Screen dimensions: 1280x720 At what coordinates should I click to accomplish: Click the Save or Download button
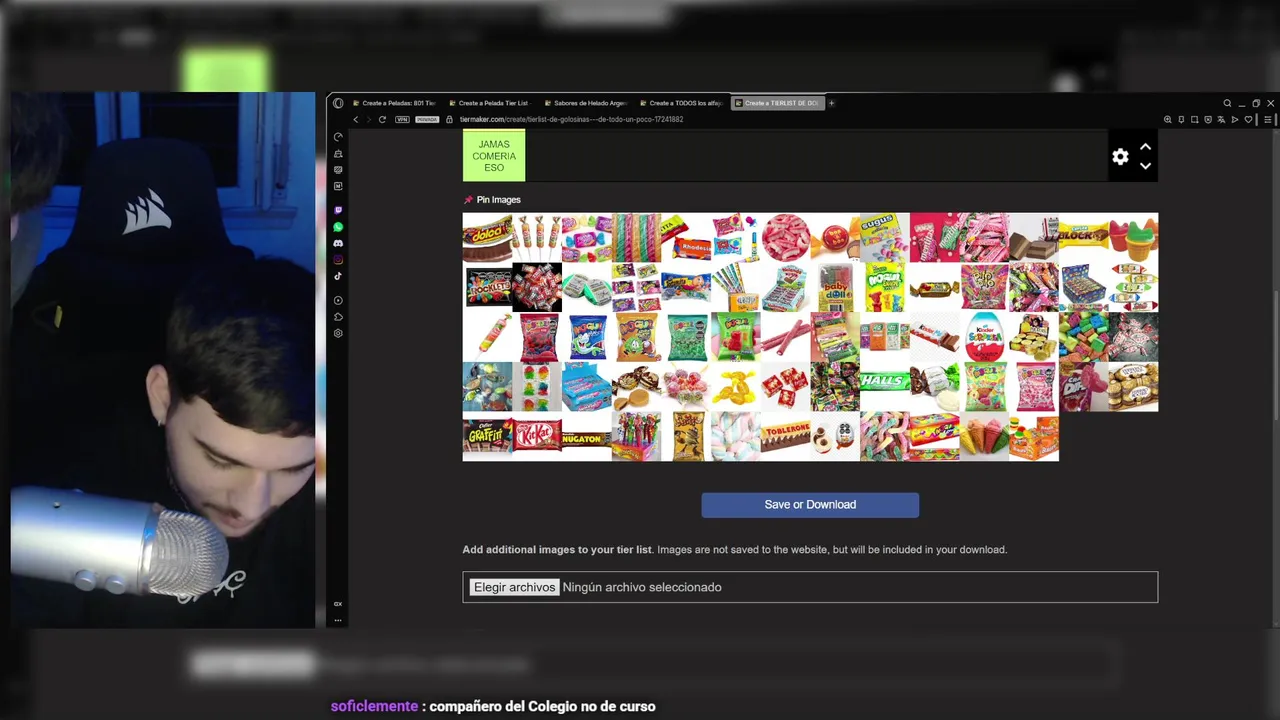click(x=810, y=505)
